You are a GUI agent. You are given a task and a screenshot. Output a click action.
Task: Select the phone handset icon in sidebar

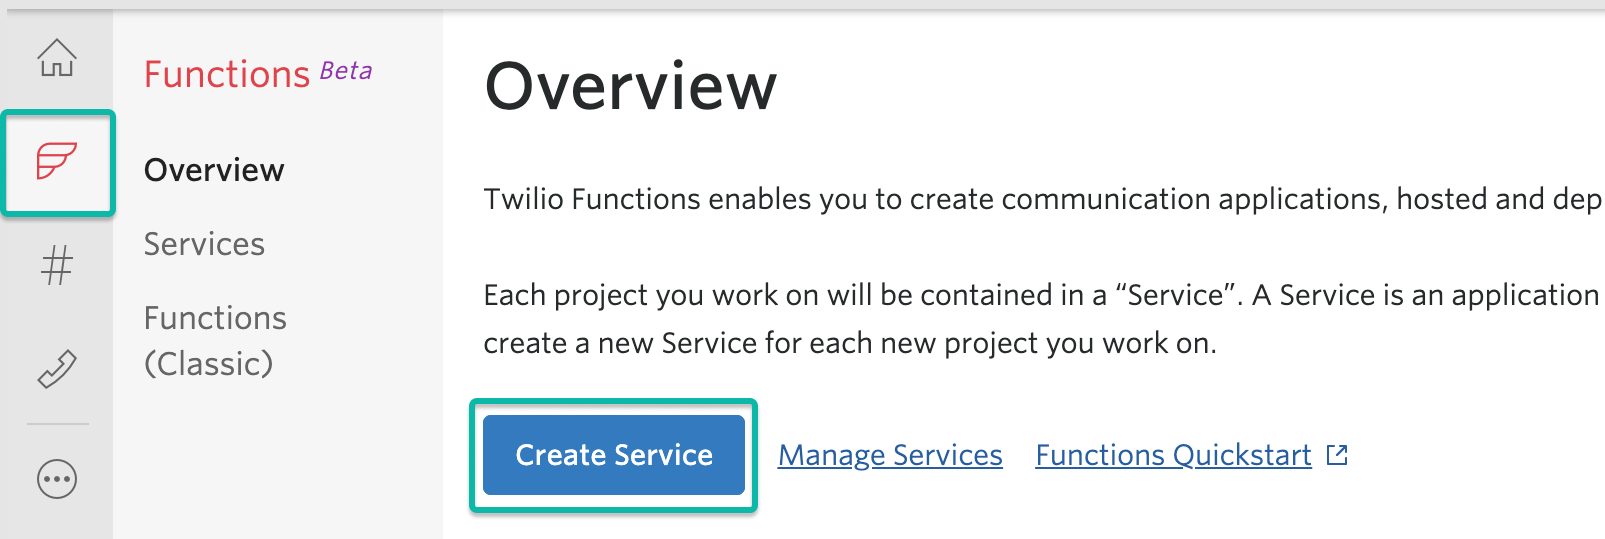click(57, 369)
